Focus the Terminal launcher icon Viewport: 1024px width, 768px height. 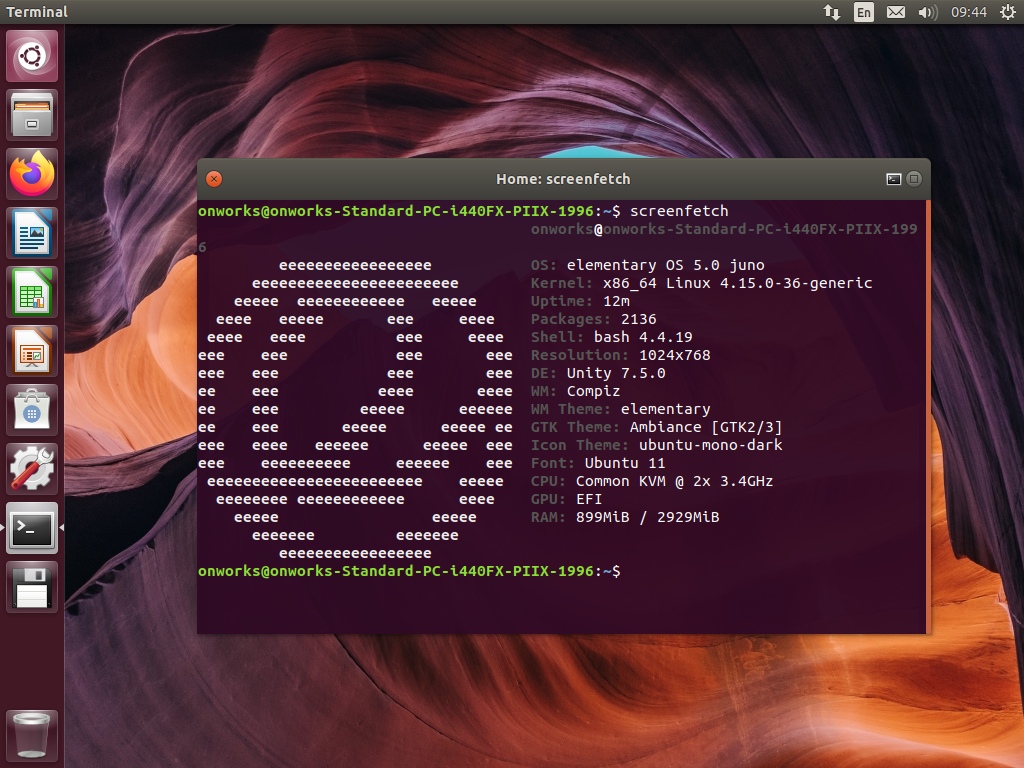point(32,528)
